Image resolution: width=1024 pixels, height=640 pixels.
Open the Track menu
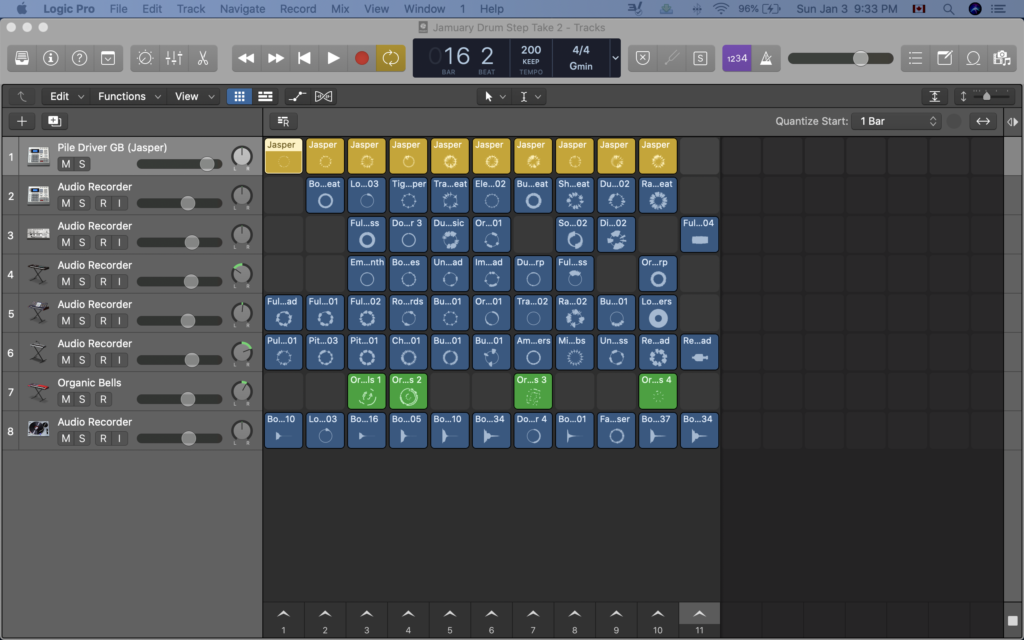click(x=191, y=8)
